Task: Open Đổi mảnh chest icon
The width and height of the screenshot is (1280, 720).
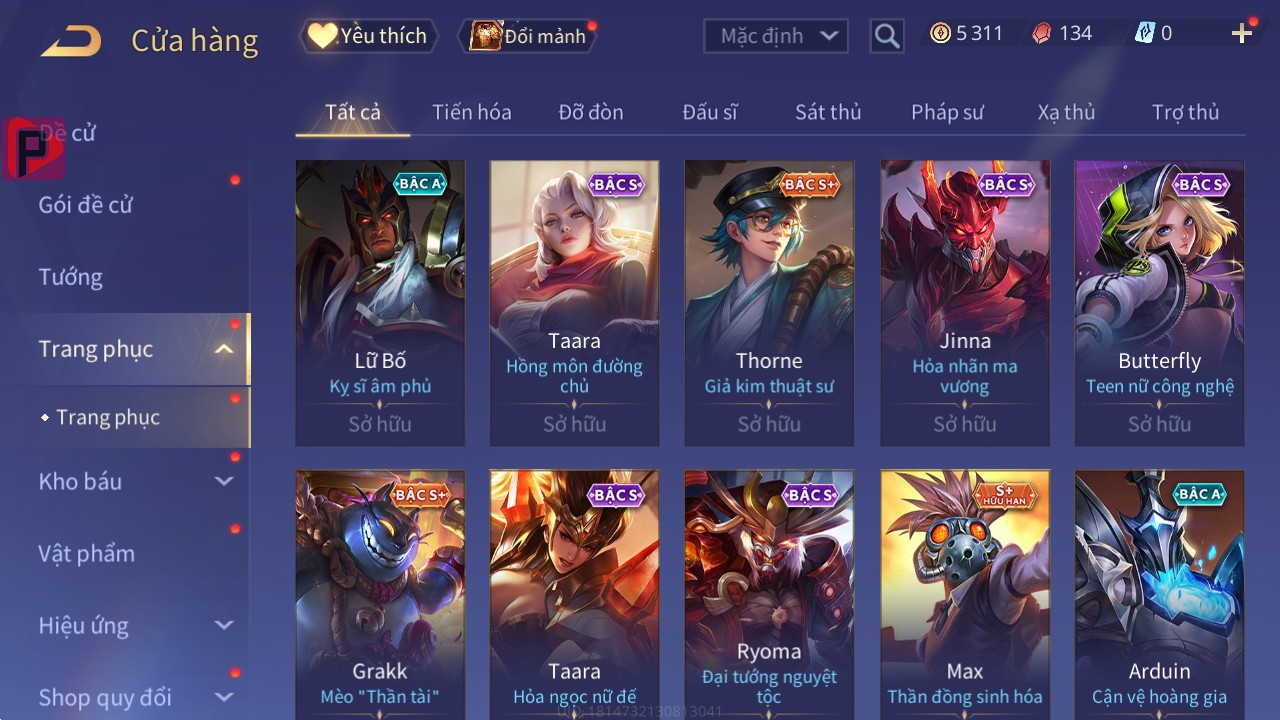Action: pyautogui.click(x=528, y=36)
